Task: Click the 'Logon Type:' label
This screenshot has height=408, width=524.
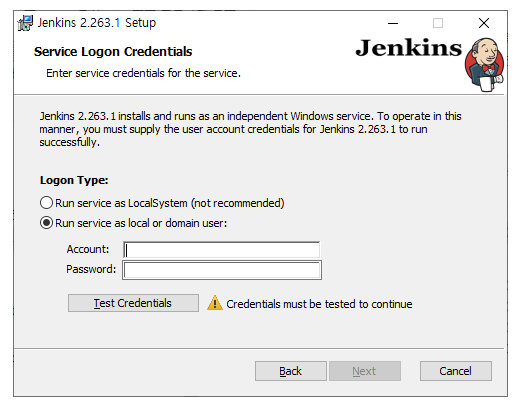Action: (x=74, y=180)
